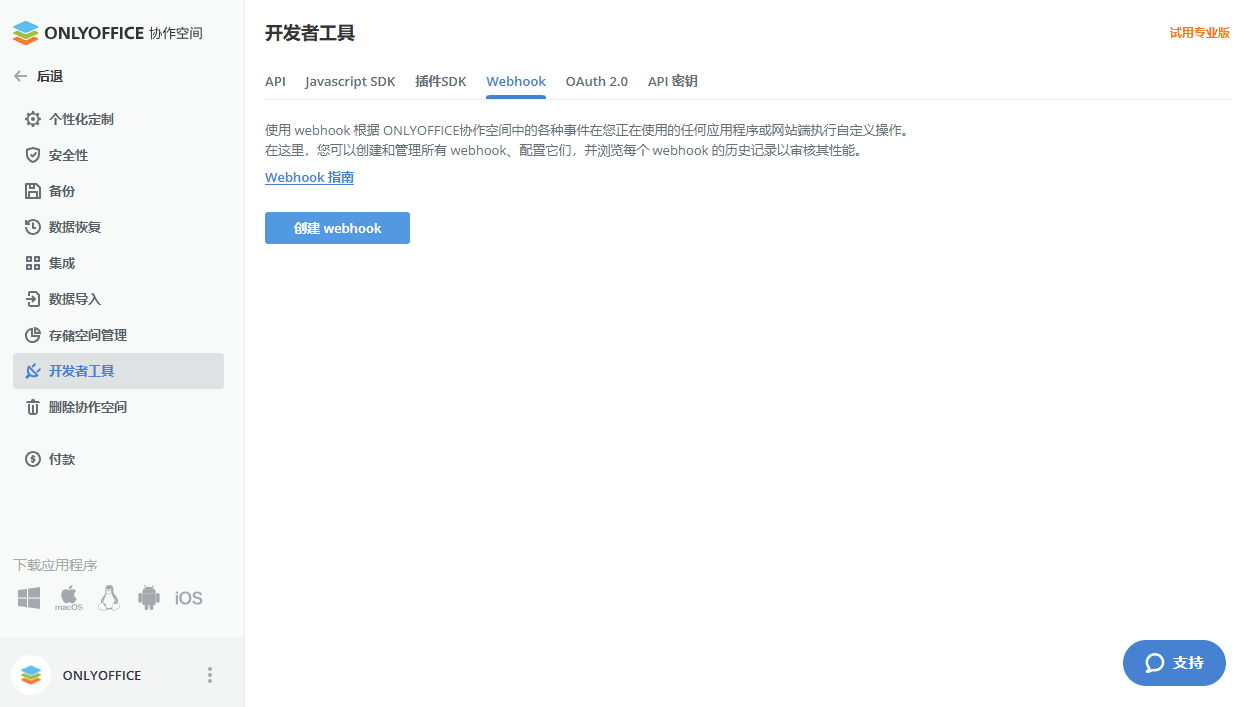The height and width of the screenshot is (707, 1243).
Task: Download the Android mobile app
Action: [149, 598]
